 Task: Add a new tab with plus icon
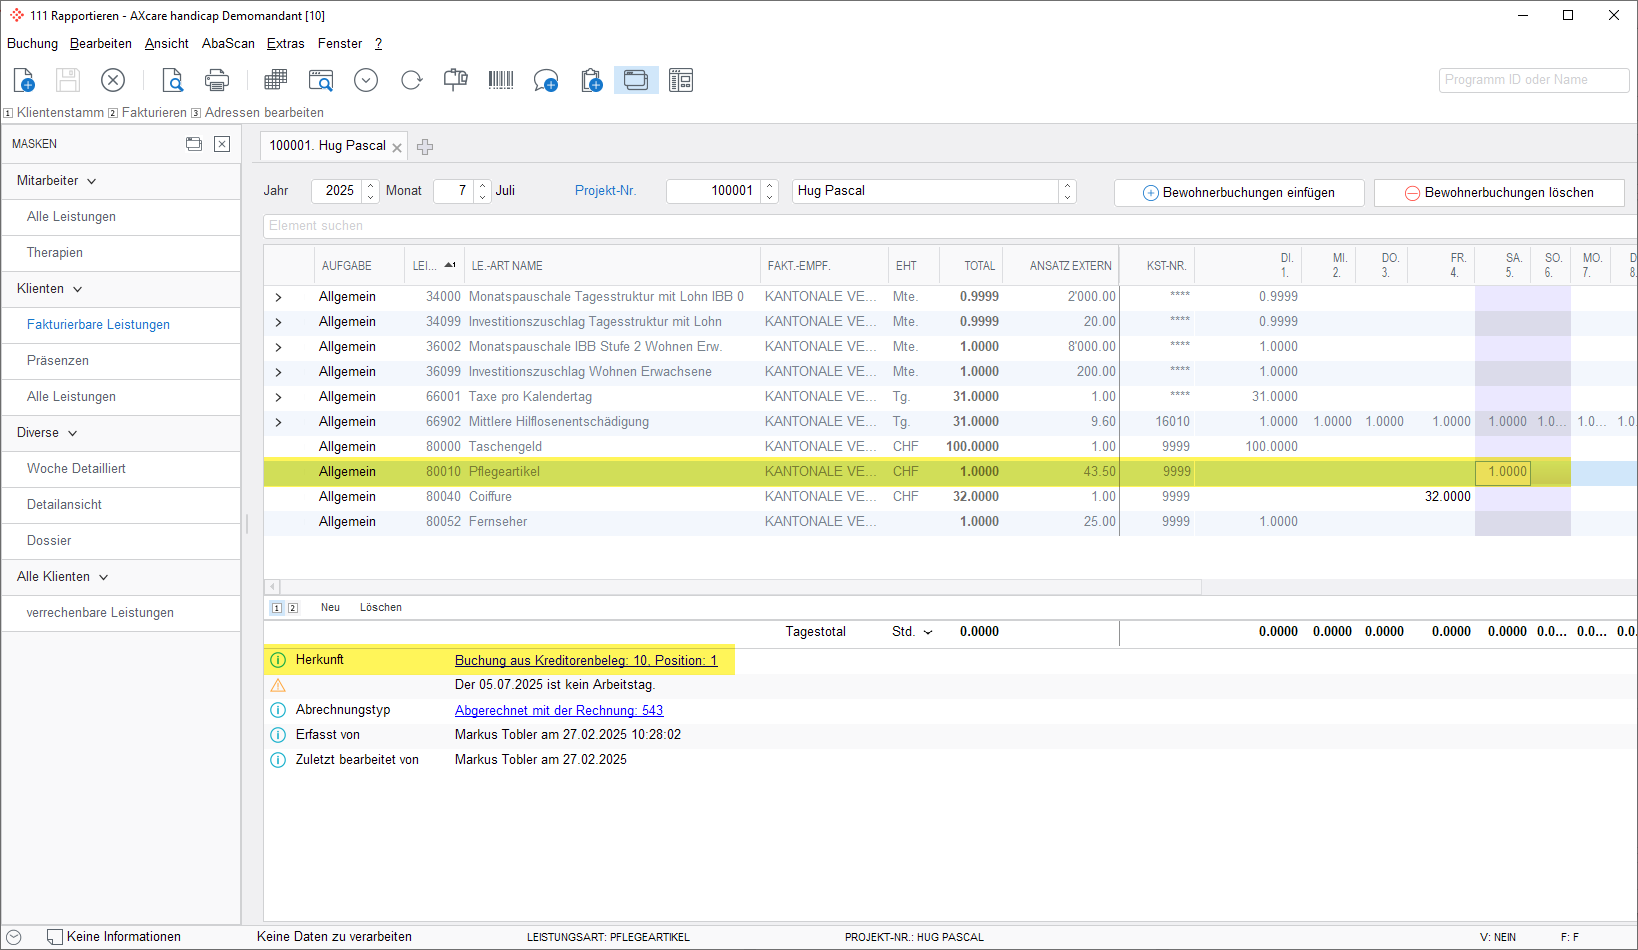tap(425, 147)
